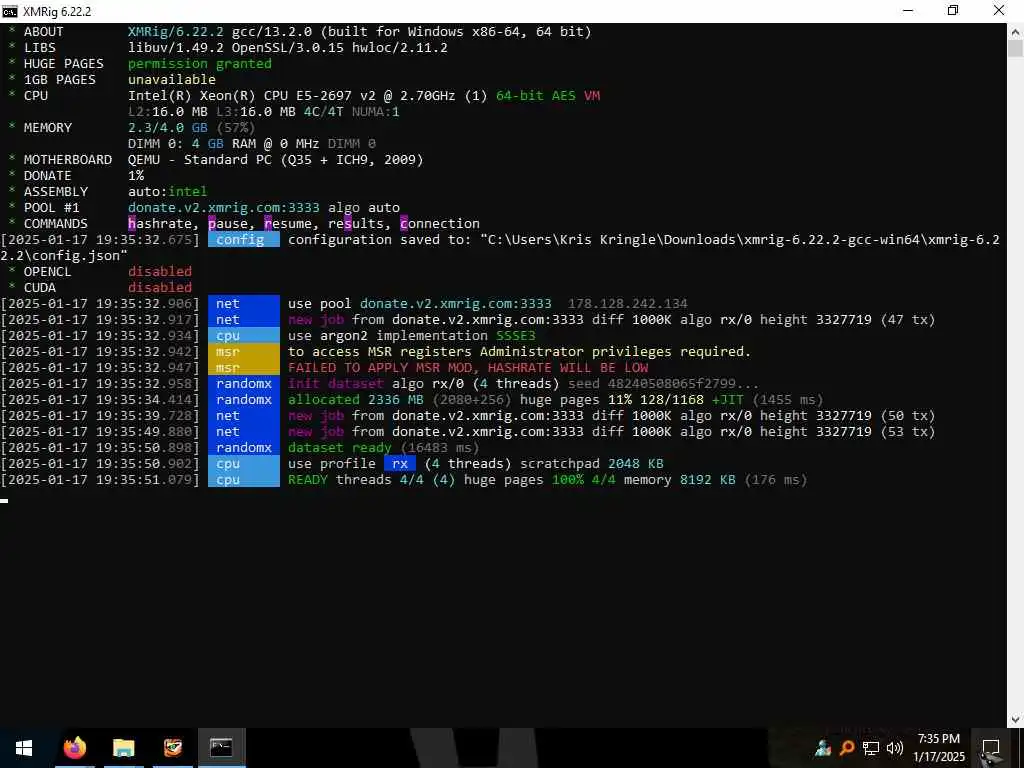This screenshot has height=768, width=1024.
Task: Click the scrollbar down arrow
Action: point(1016,720)
